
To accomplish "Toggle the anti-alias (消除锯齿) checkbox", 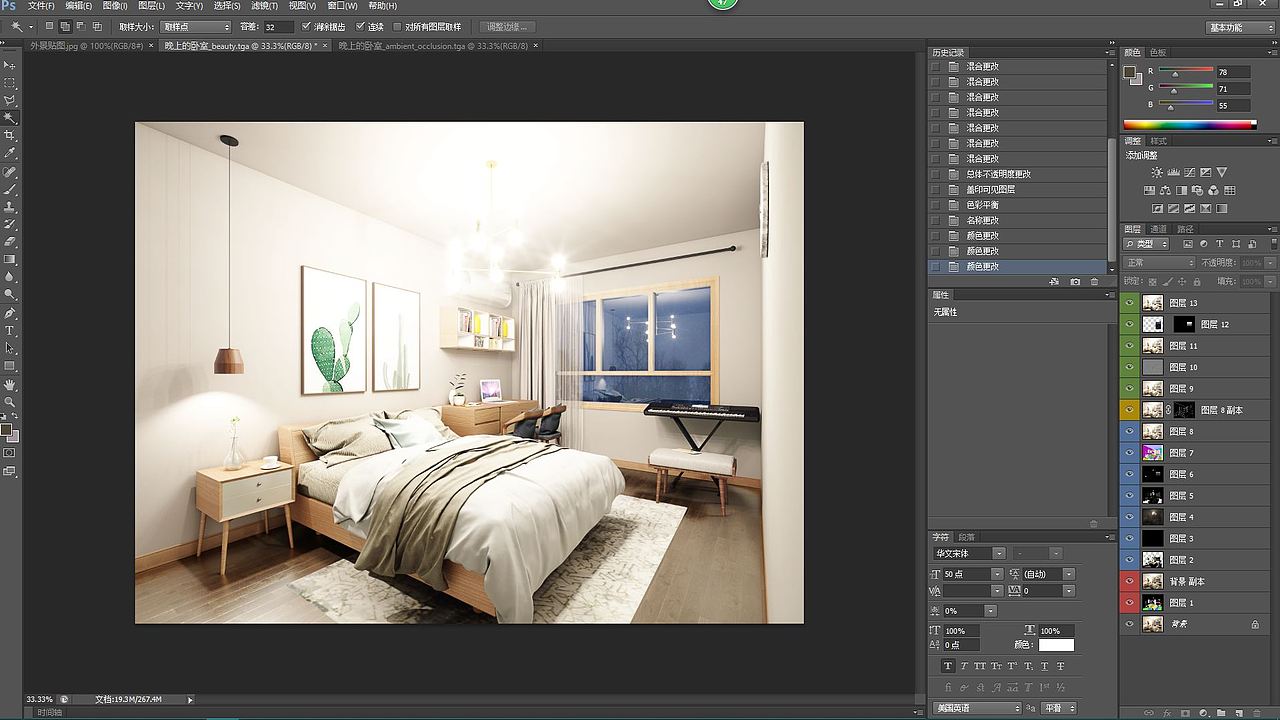I will pos(306,27).
